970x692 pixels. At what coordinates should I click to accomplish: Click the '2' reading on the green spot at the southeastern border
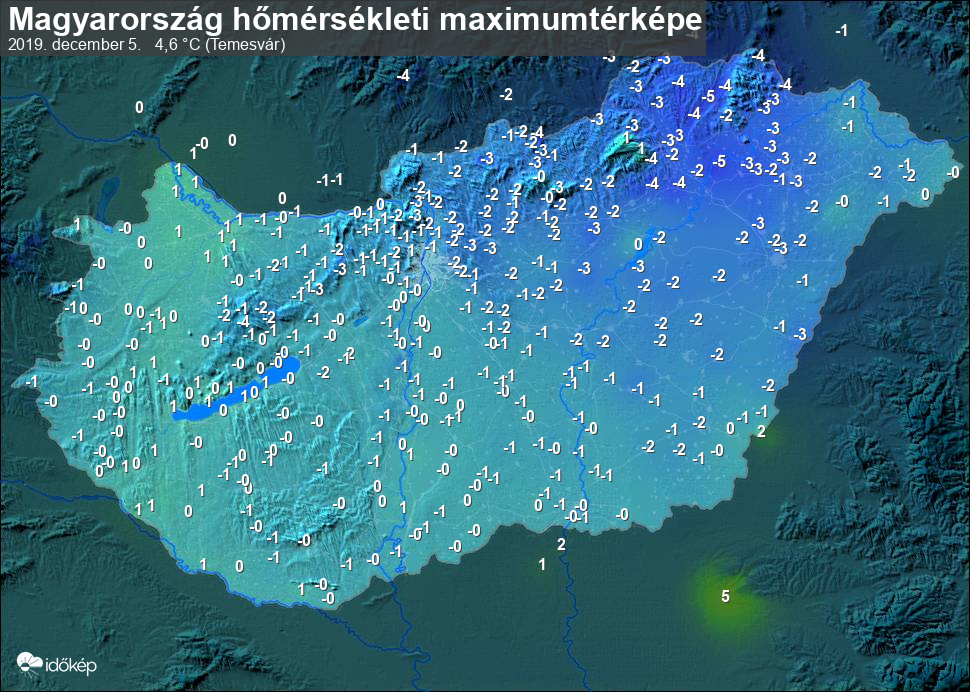762,432
